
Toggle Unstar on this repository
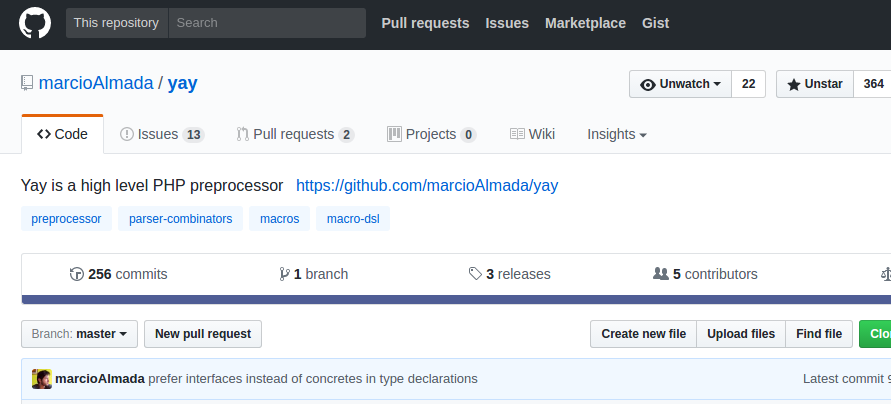pyautogui.click(x=815, y=84)
